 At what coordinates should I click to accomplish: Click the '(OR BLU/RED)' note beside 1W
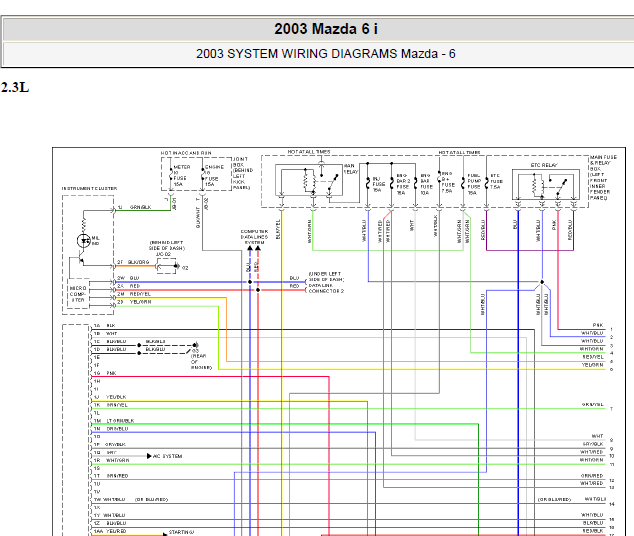[151, 500]
